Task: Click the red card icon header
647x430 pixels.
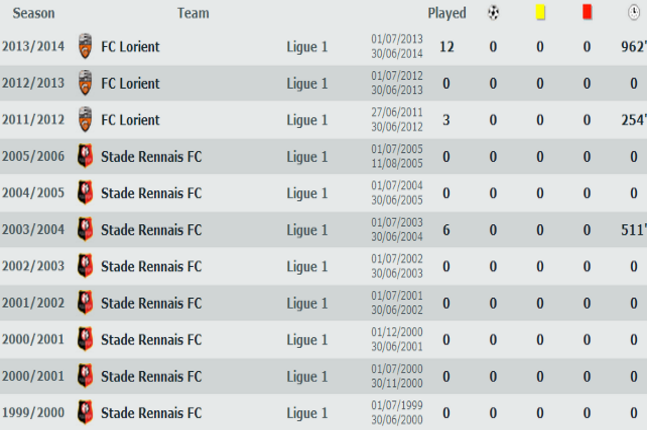Action: coord(587,12)
